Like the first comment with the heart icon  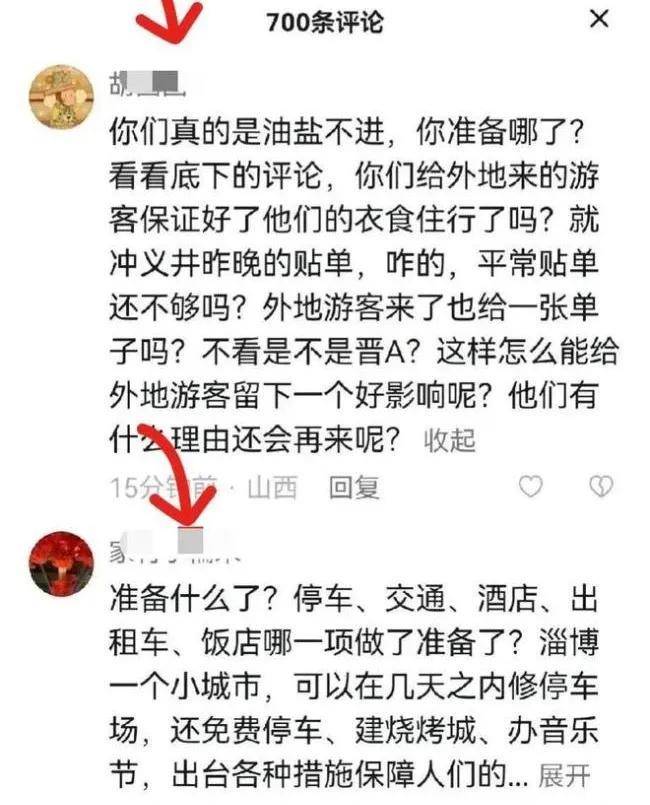(x=530, y=486)
